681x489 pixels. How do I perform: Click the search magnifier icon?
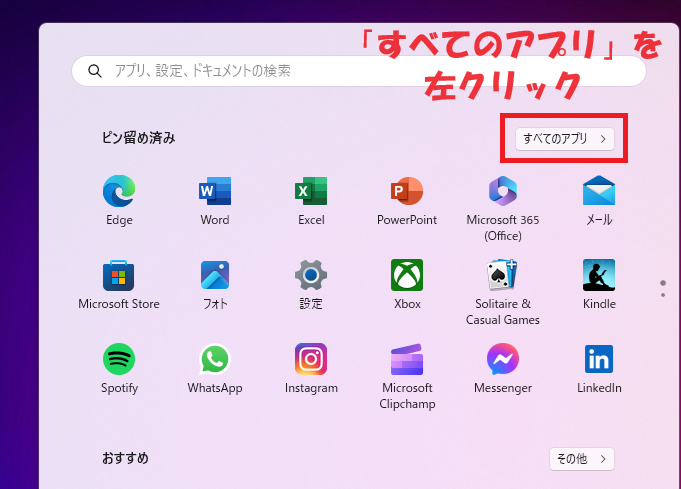click(95, 71)
